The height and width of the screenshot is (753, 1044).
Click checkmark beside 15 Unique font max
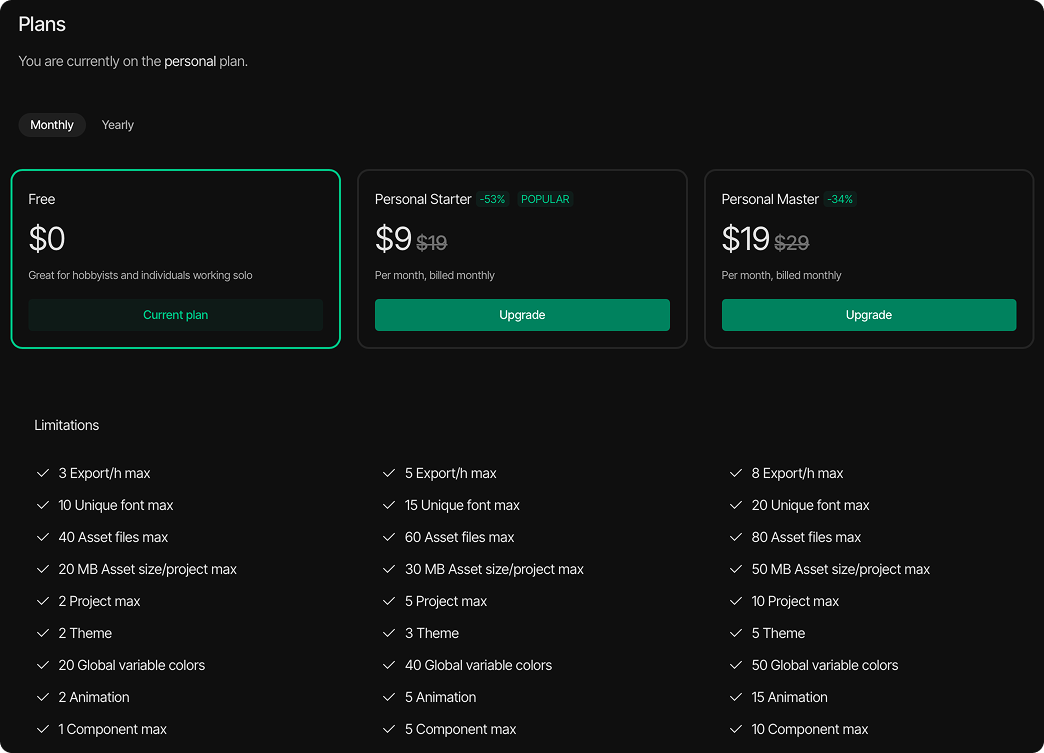(x=390, y=505)
